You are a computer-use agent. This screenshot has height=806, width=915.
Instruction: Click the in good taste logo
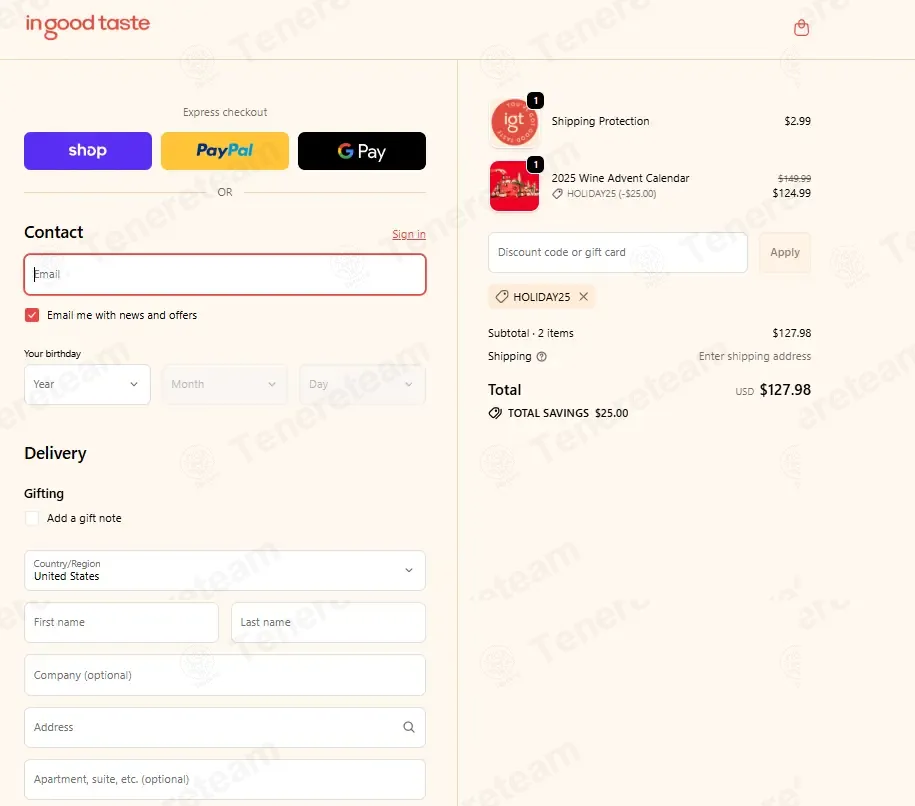[88, 25]
